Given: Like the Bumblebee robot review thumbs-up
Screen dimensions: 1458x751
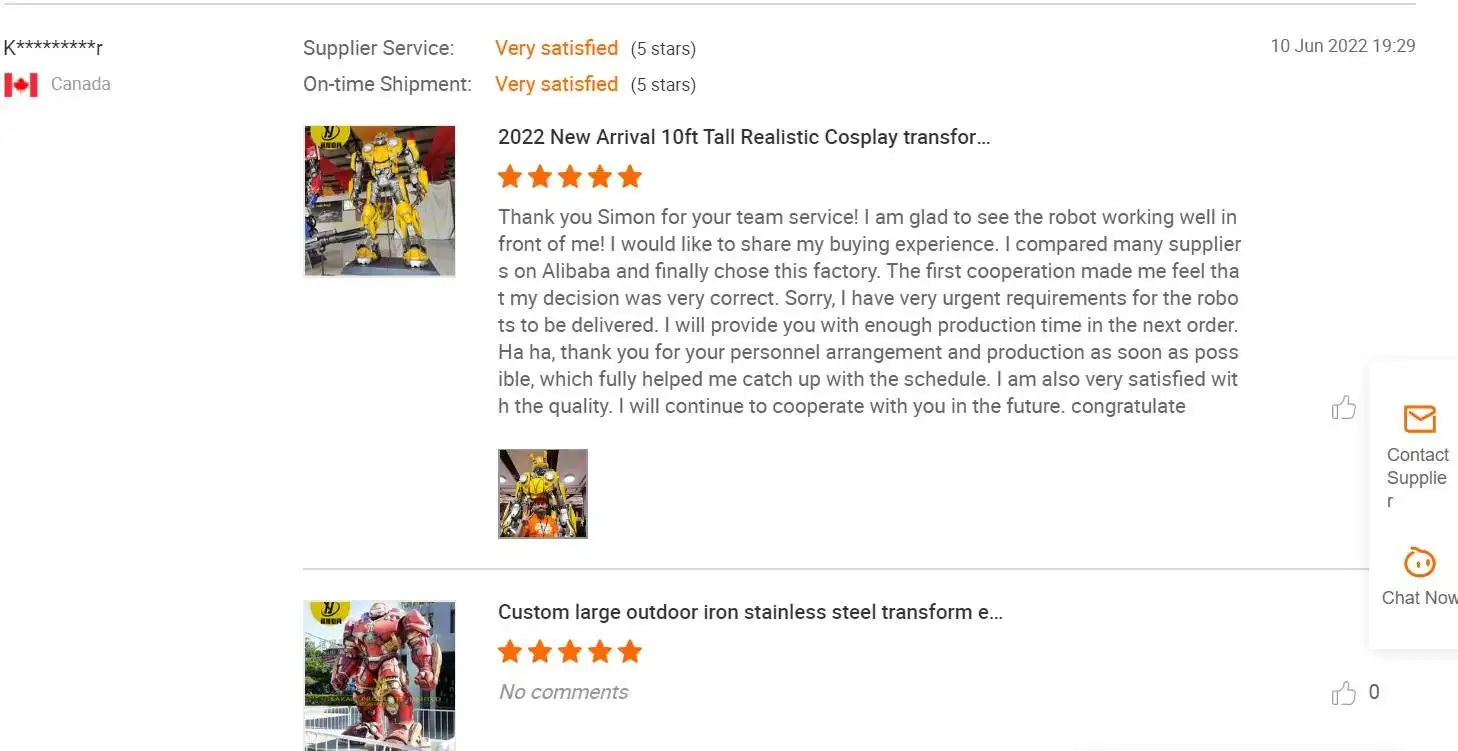Looking at the screenshot, I should coord(1343,407).
